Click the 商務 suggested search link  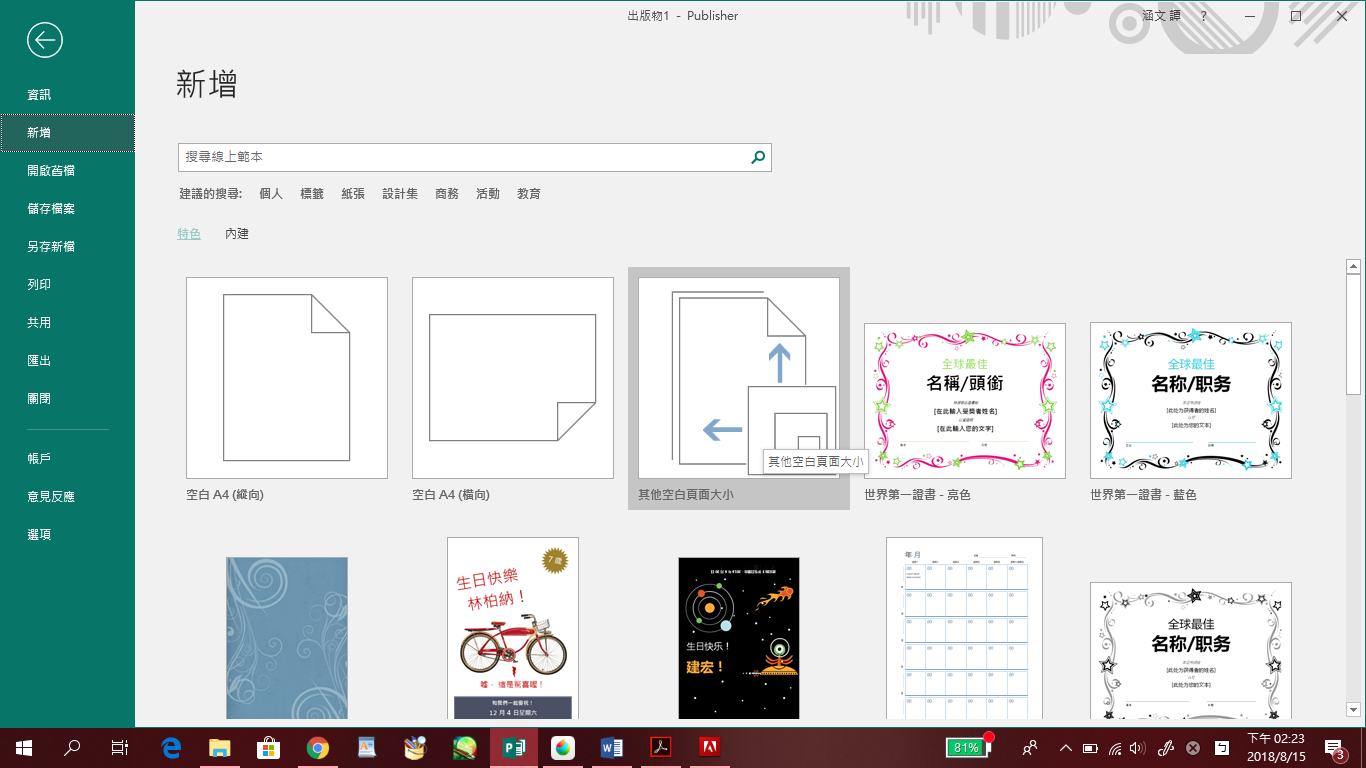pos(447,194)
